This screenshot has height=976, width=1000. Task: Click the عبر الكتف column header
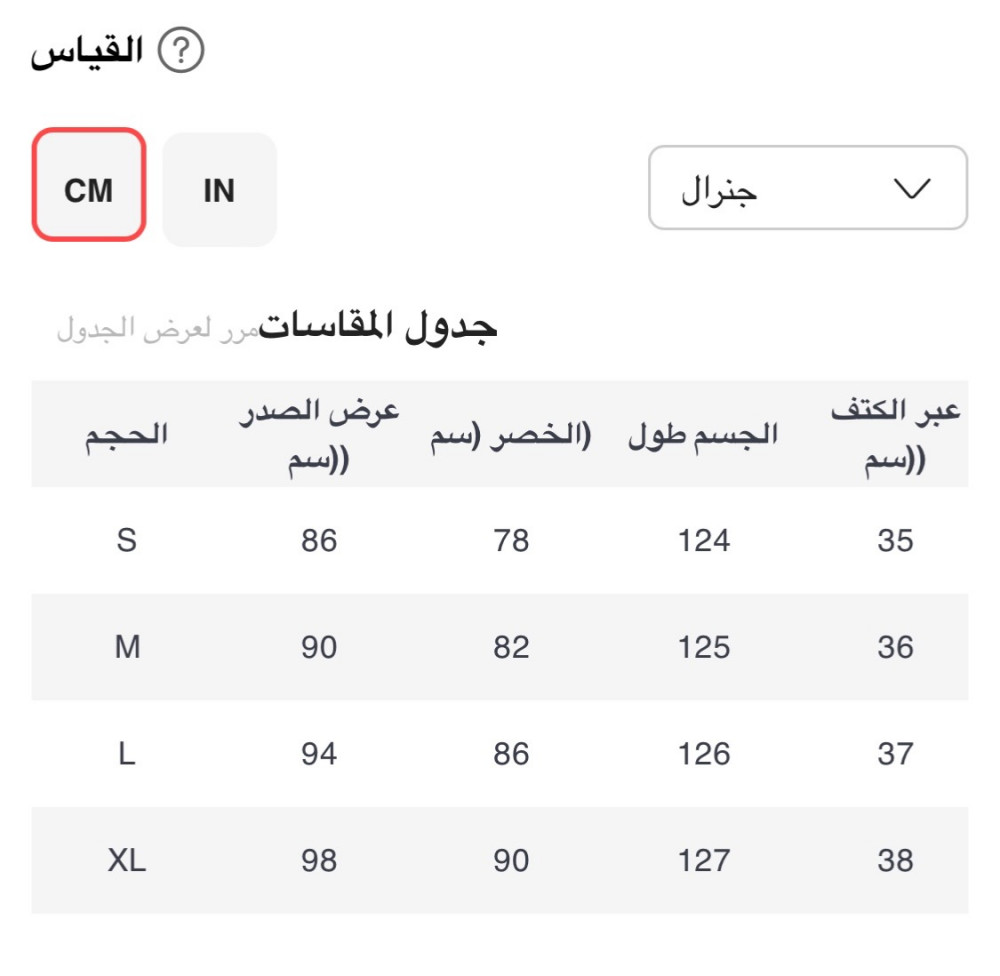895,436
